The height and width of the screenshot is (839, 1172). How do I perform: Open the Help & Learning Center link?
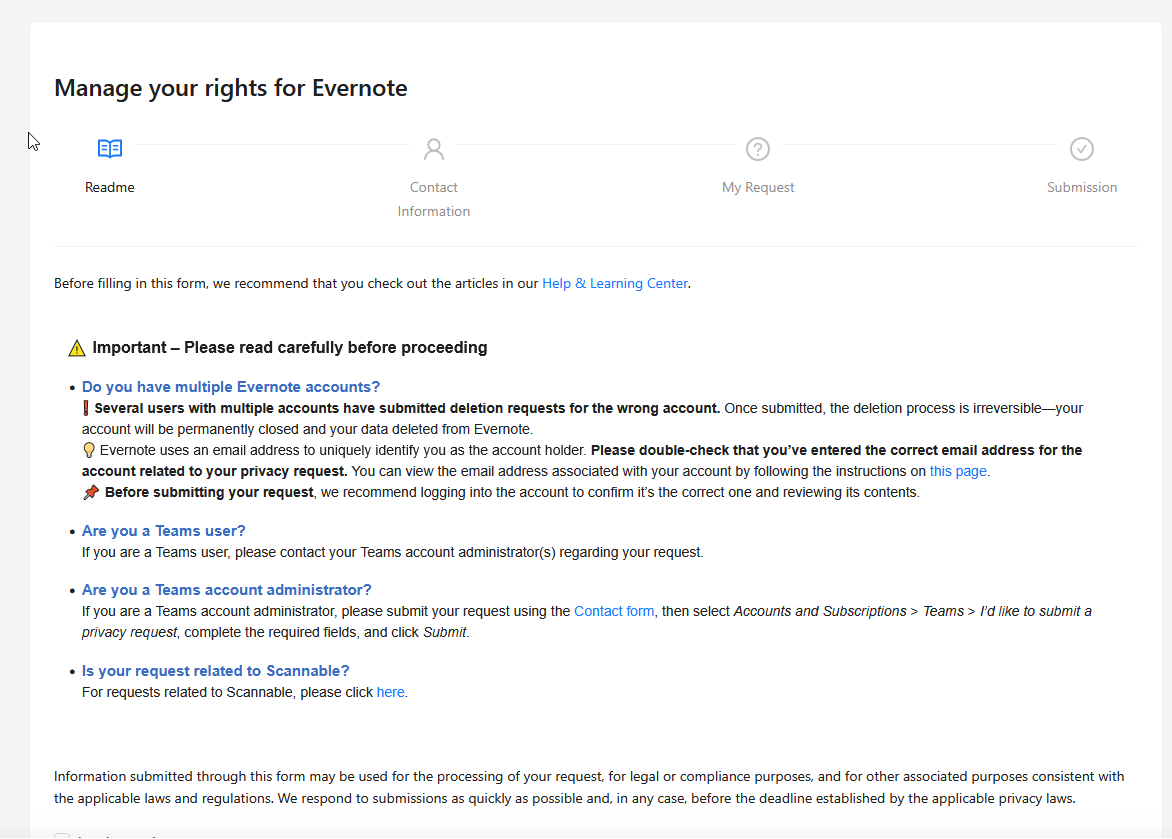point(614,283)
